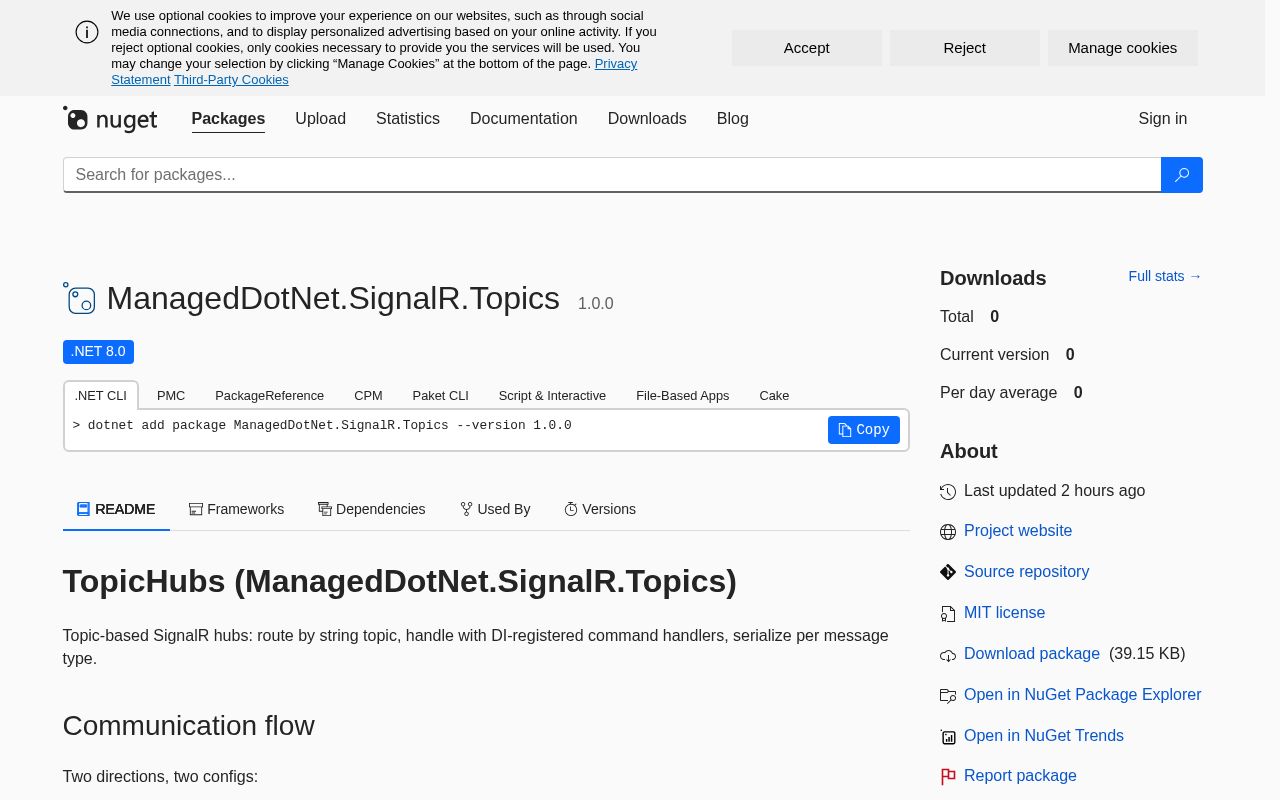
Task: Show the Dependencies tab
Action: 372,509
